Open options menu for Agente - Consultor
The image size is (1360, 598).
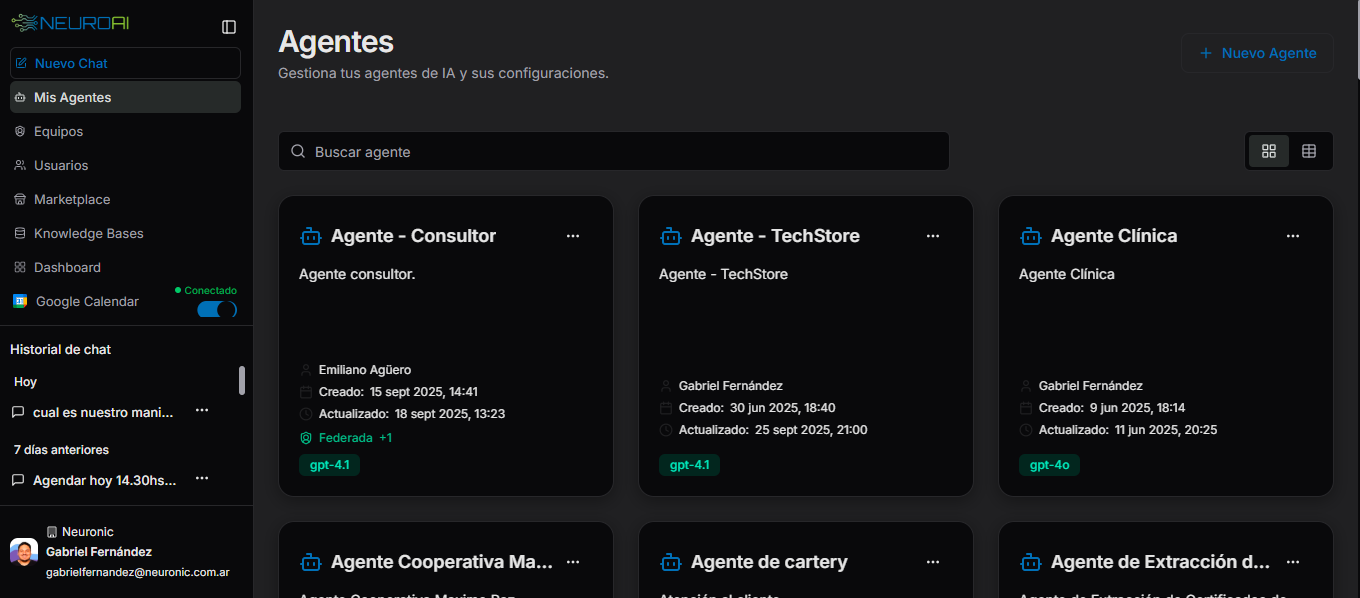(x=573, y=236)
